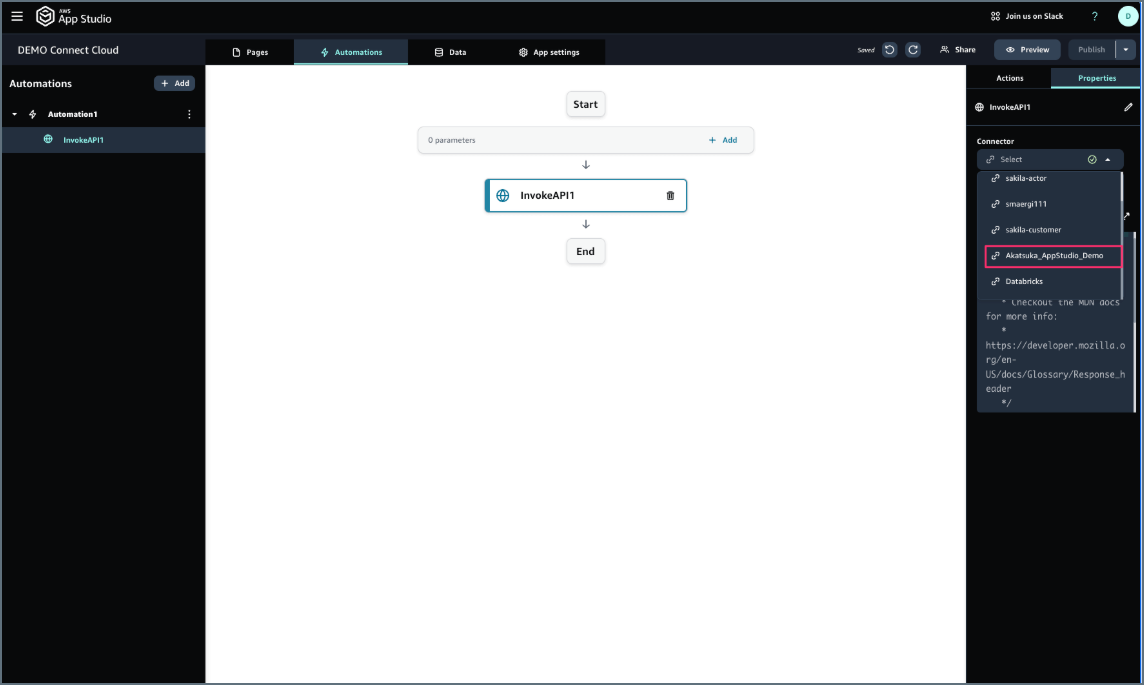This screenshot has height=685, width=1144.
Task: Open the hamburger navigation menu
Action: (x=16, y=16)
